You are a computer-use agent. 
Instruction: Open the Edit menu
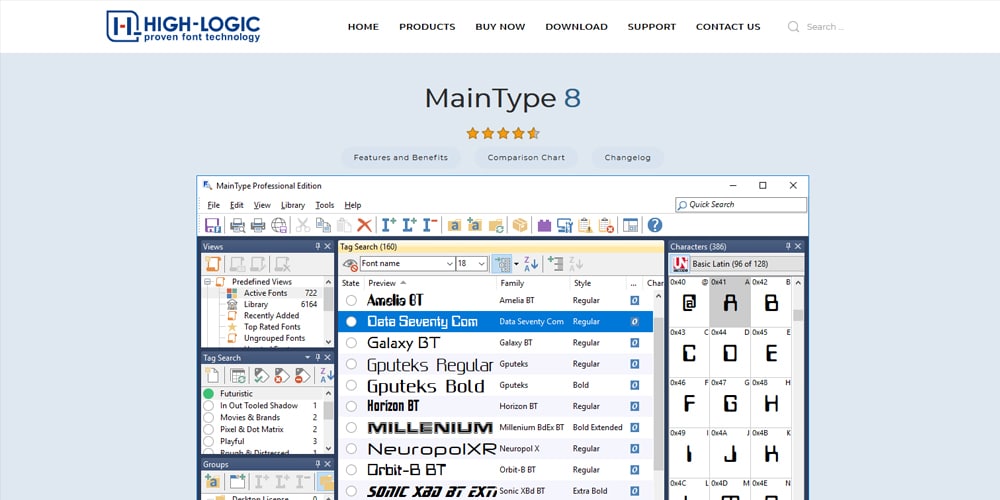(237, 205)
